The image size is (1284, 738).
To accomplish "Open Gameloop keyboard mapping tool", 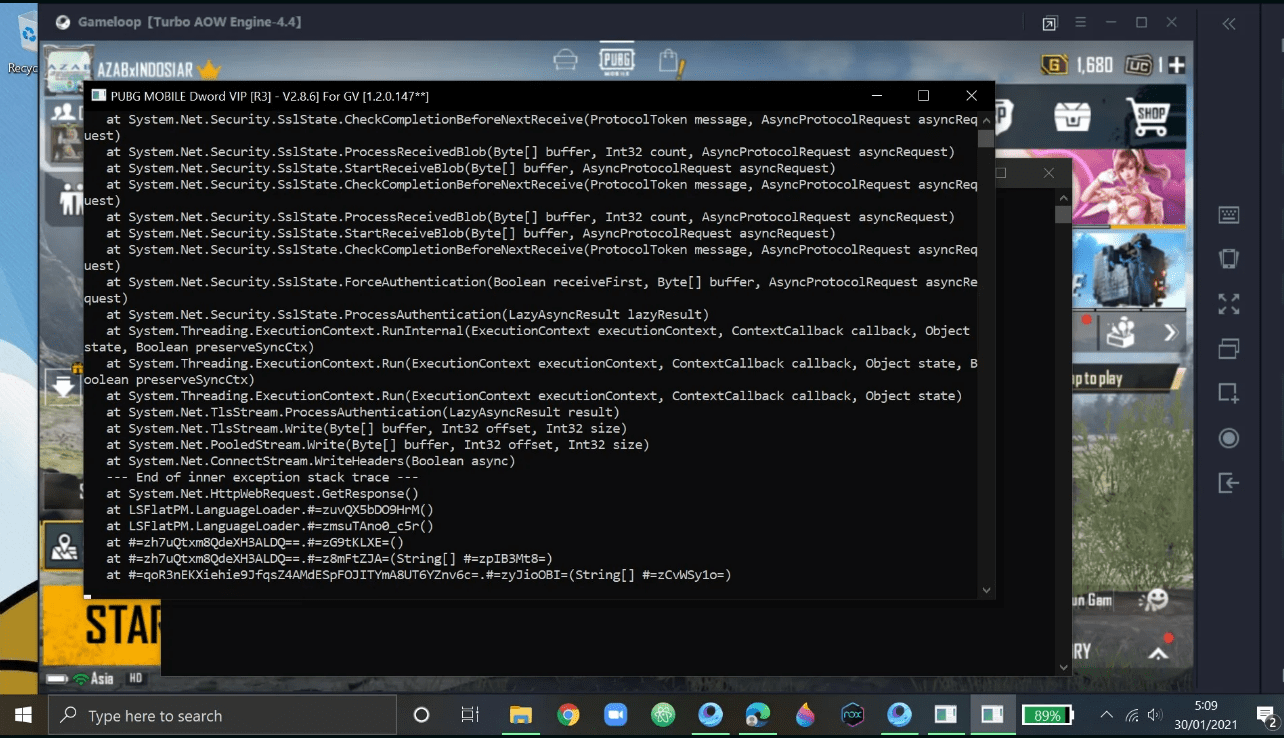I will pyautogui.click(x=1229, y=215).
